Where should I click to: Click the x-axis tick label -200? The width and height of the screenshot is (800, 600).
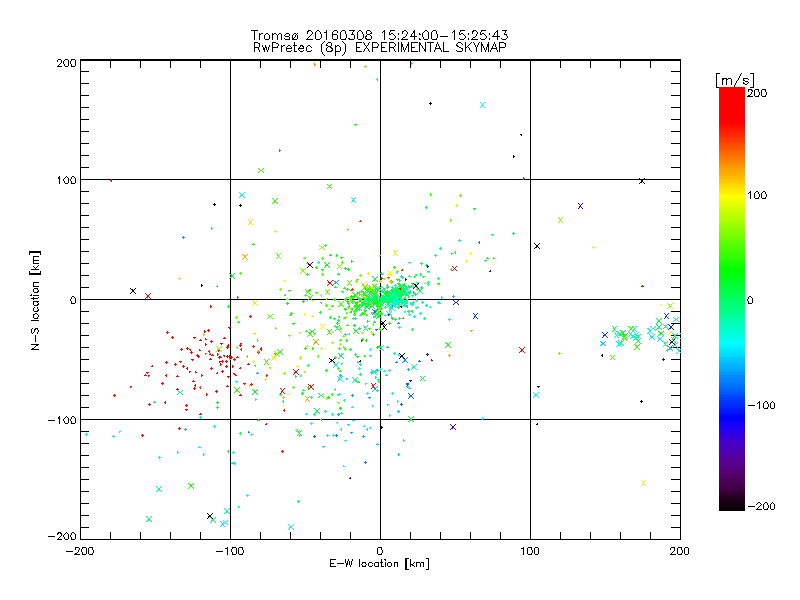pos(80,551)
